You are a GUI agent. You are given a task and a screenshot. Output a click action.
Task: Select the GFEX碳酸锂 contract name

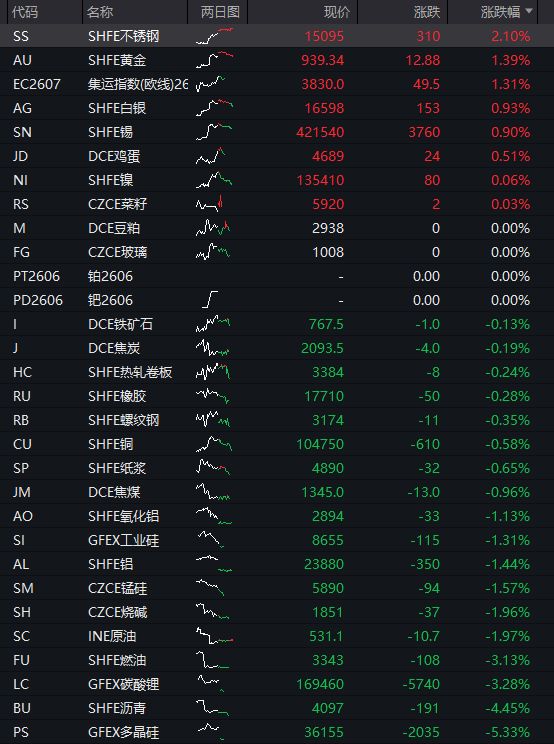click(x=123, y=684)
